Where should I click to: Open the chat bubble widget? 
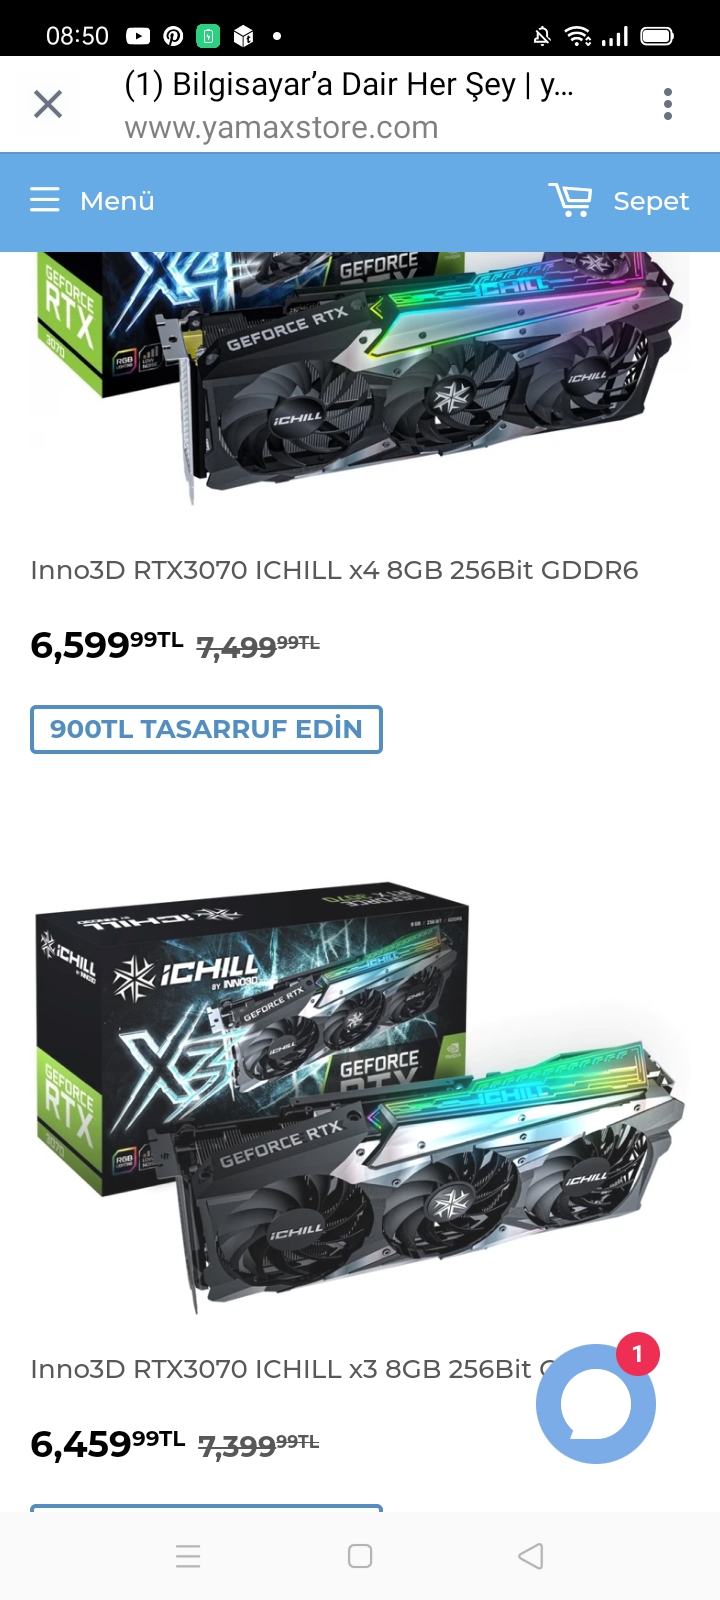point(596,1404)
